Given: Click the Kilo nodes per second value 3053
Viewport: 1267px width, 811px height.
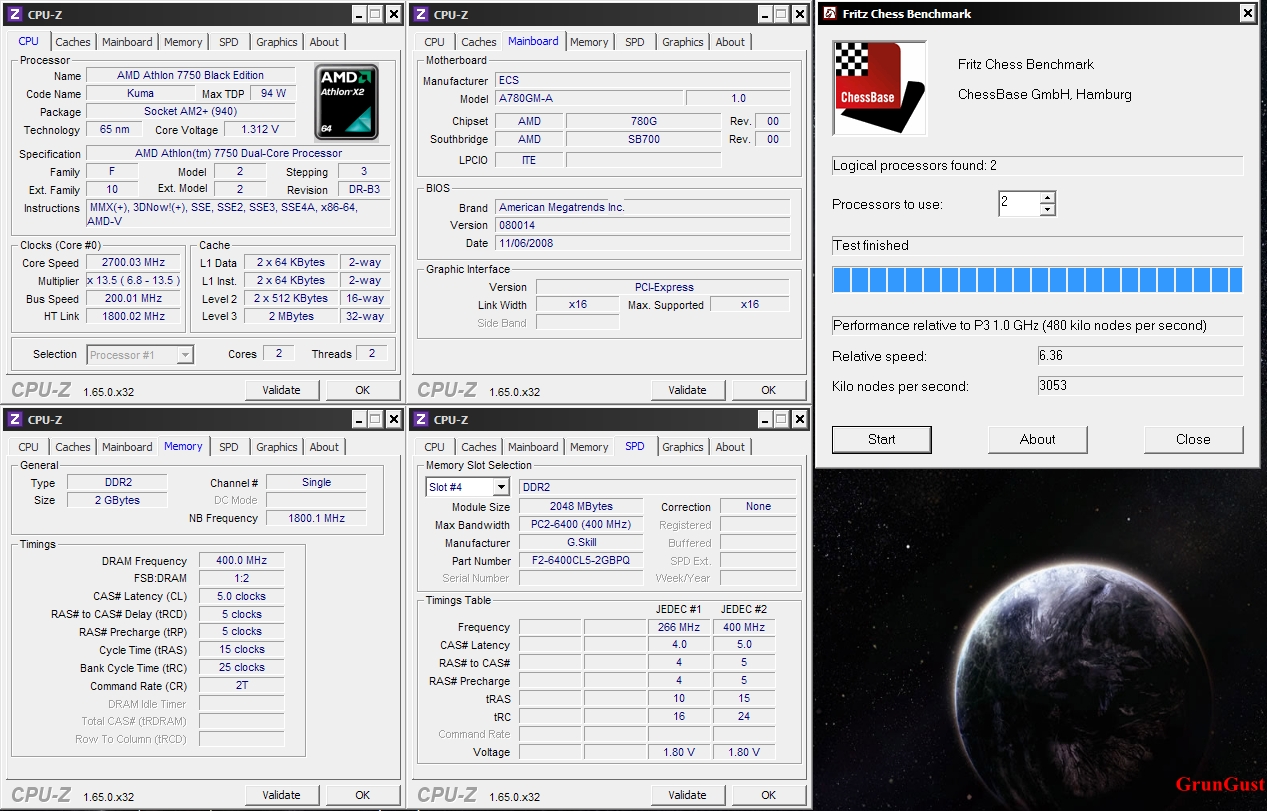Looking at the screenshot, I should (1140, 386).
